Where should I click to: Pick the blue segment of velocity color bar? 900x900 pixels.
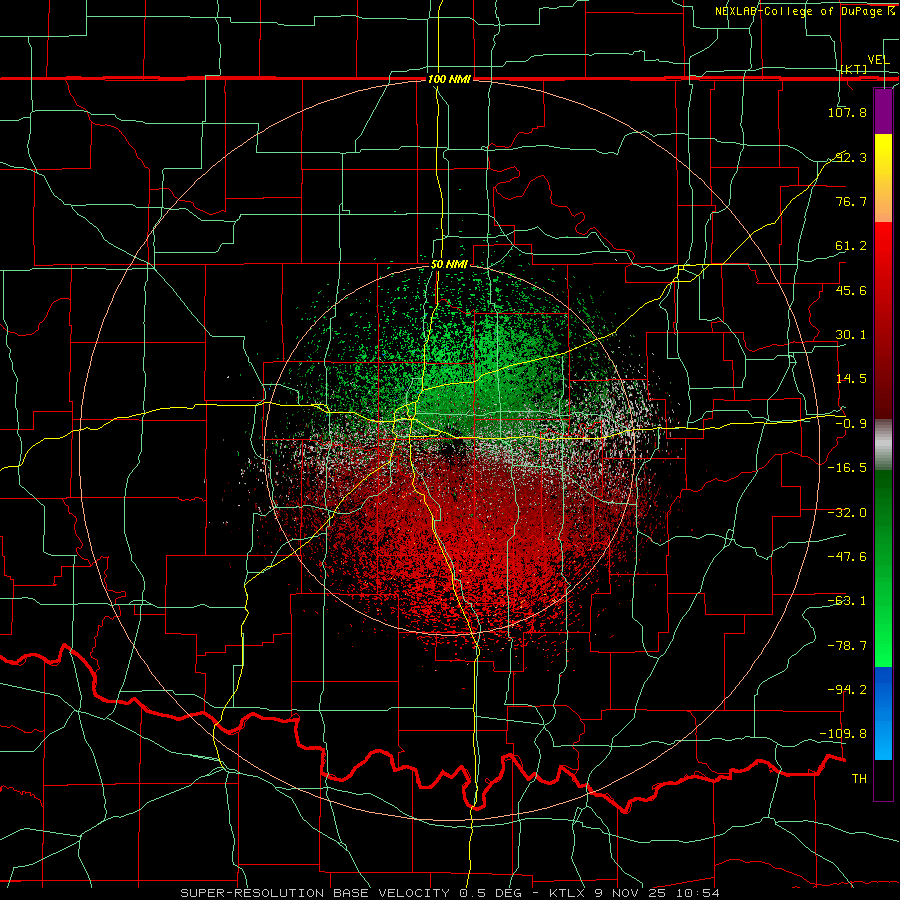[883, 713]
